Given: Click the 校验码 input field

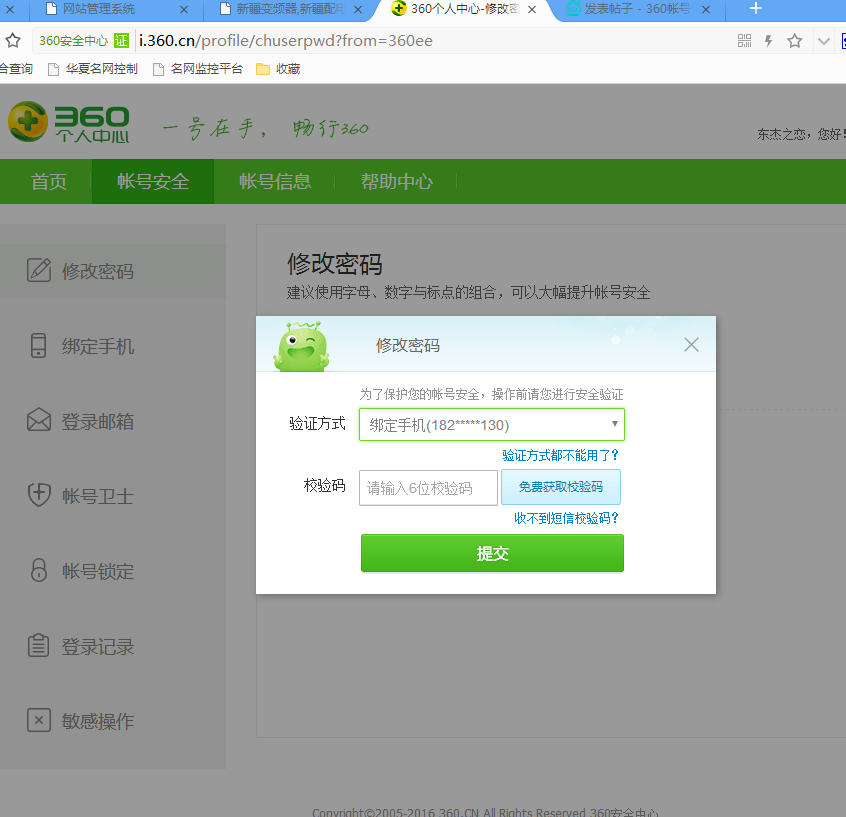Looking at the screenshot, I should pos(428,488).
